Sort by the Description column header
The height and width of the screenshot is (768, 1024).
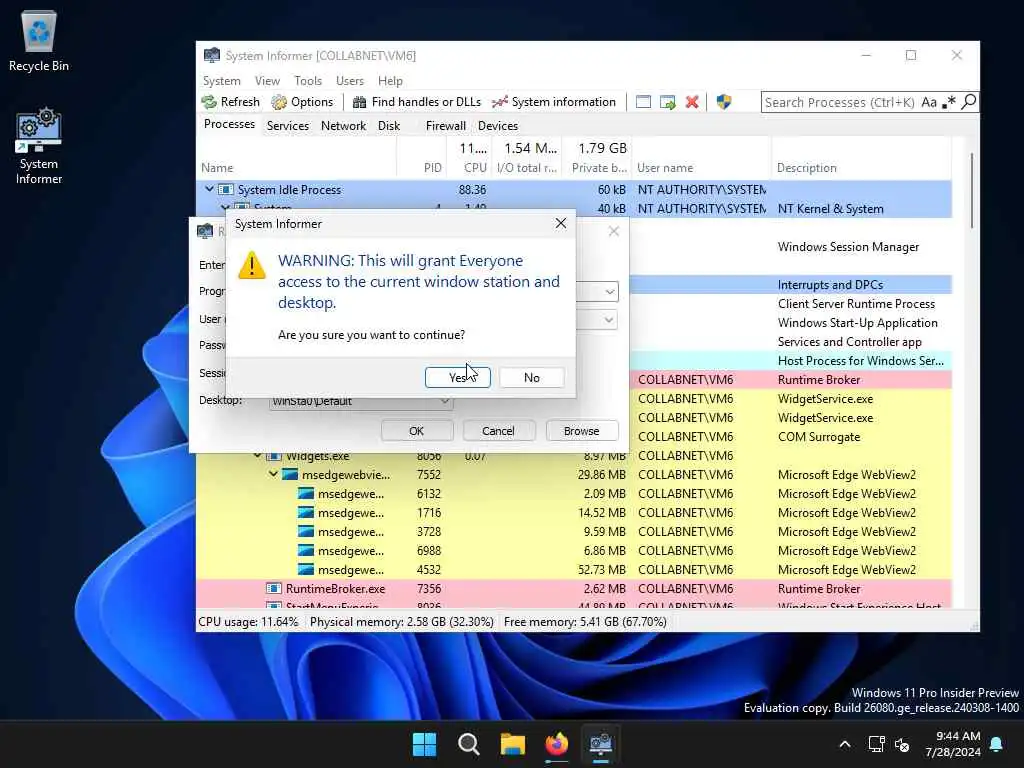(x=861, y=168)
